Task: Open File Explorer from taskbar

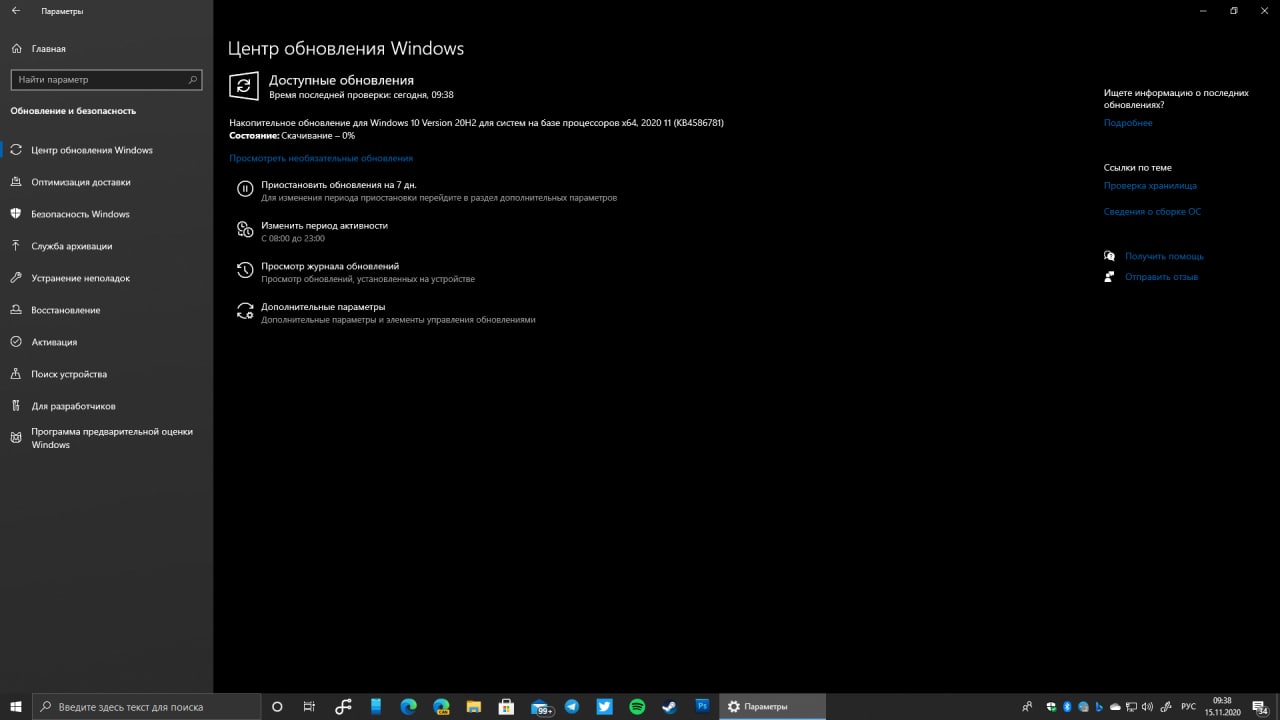Action: pos(474,706)
